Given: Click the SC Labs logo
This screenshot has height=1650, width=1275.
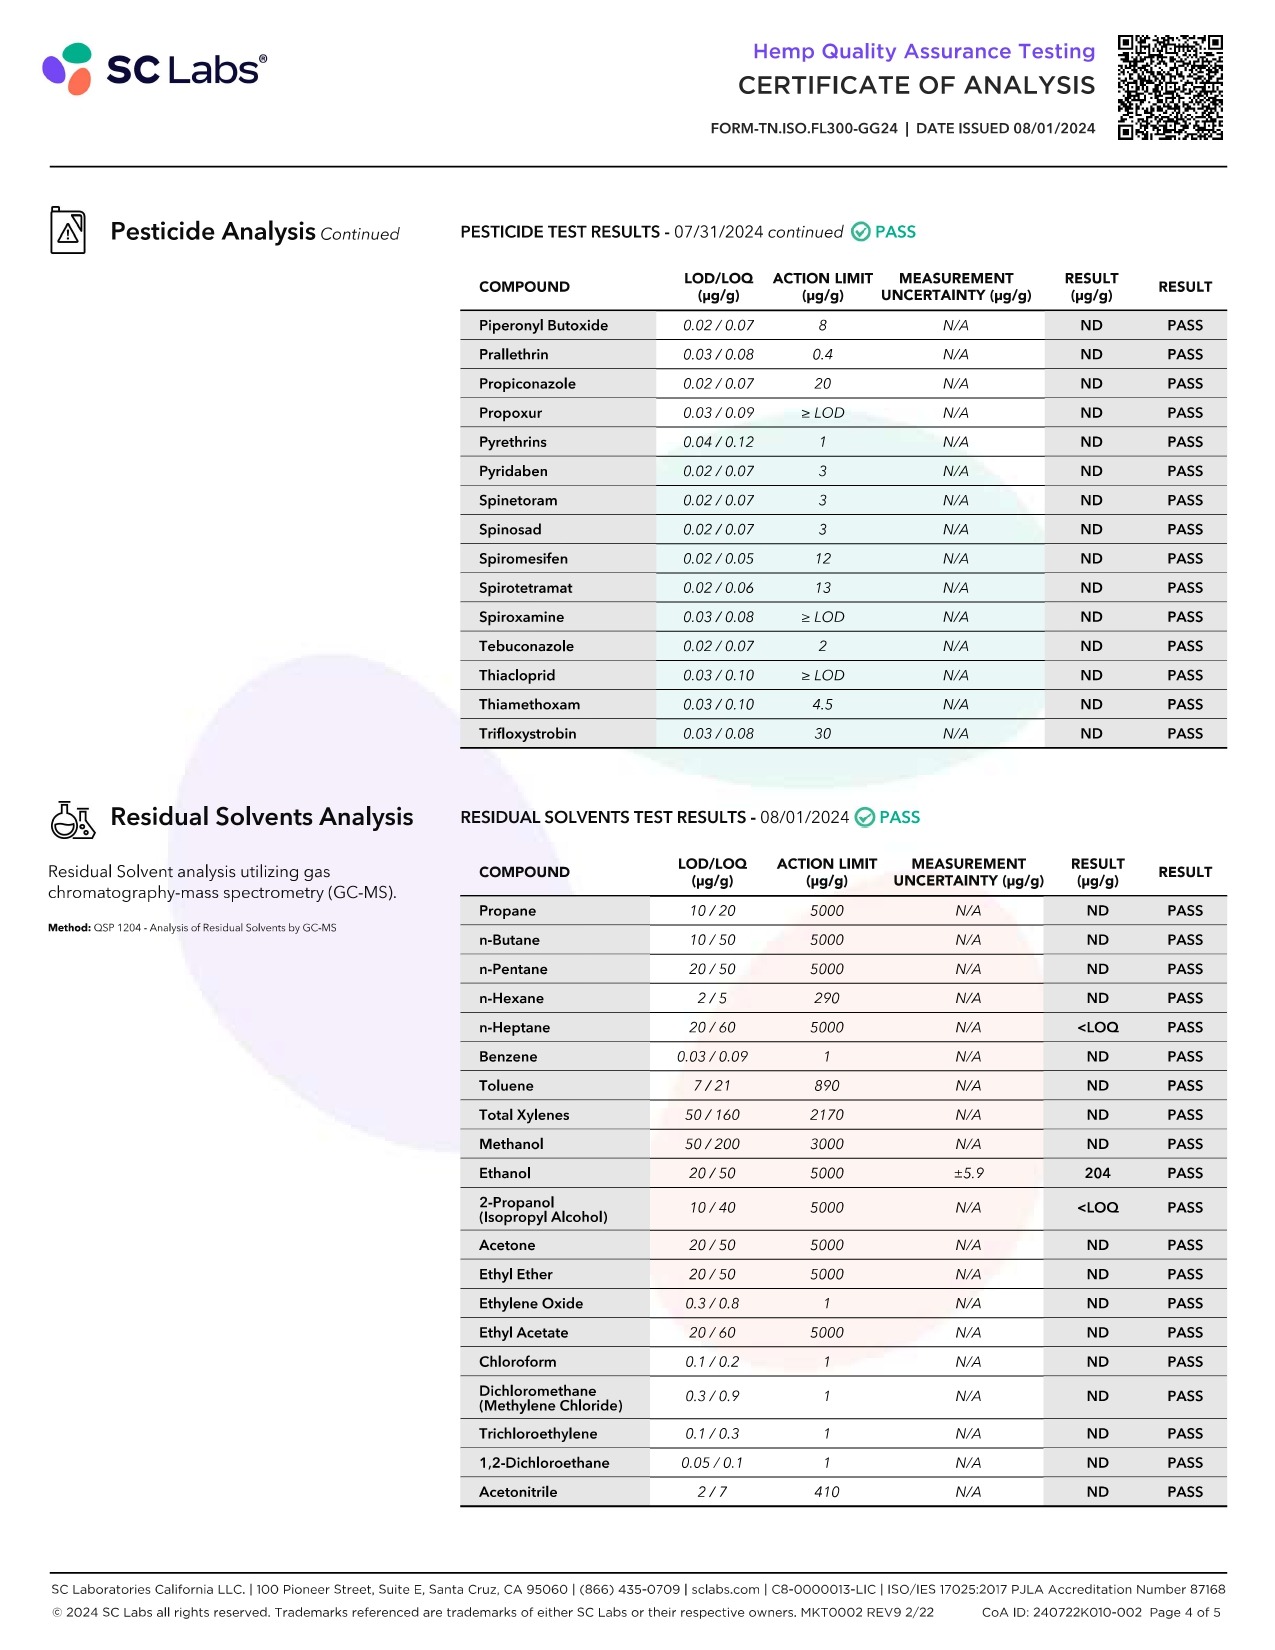Looking at the screenshot, I should 155,69.
